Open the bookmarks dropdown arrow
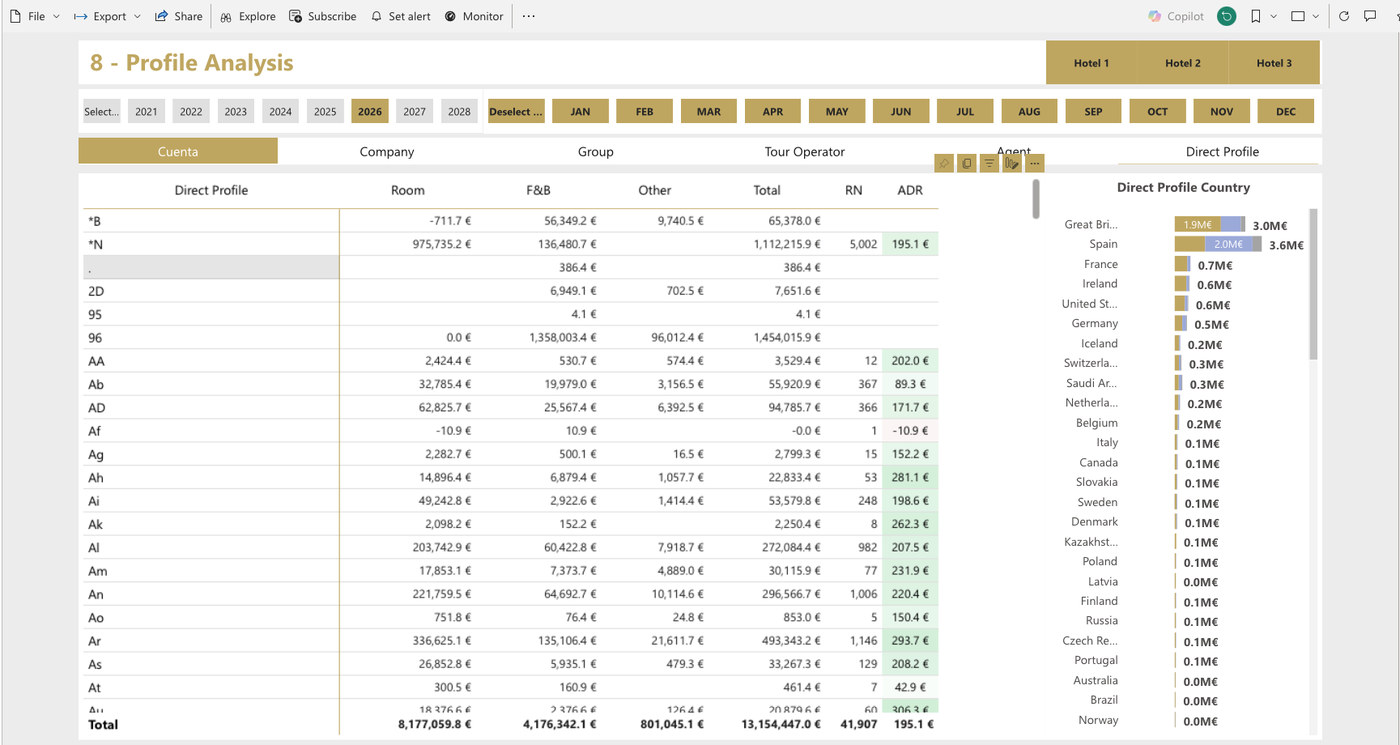The width and height of the screenshot is (1400, 745). click(x=1273, y=16)
